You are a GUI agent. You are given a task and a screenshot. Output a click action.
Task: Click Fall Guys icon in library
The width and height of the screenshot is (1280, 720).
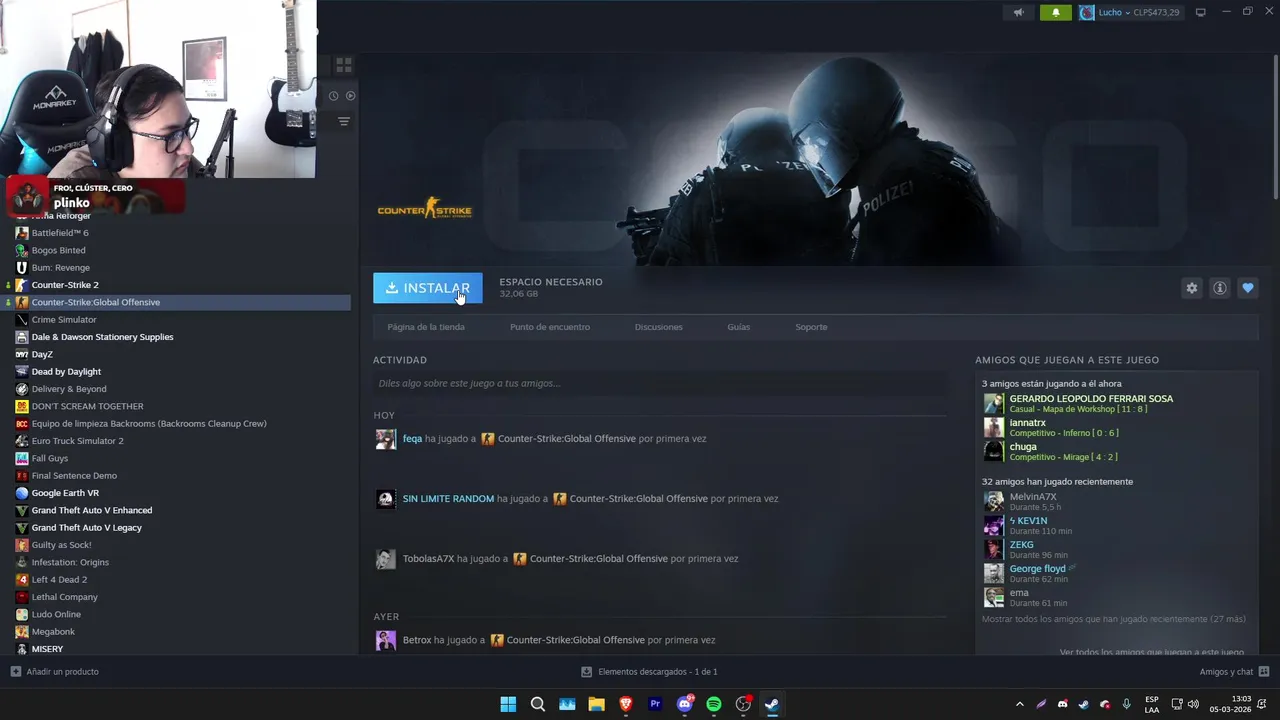[22, 458]
